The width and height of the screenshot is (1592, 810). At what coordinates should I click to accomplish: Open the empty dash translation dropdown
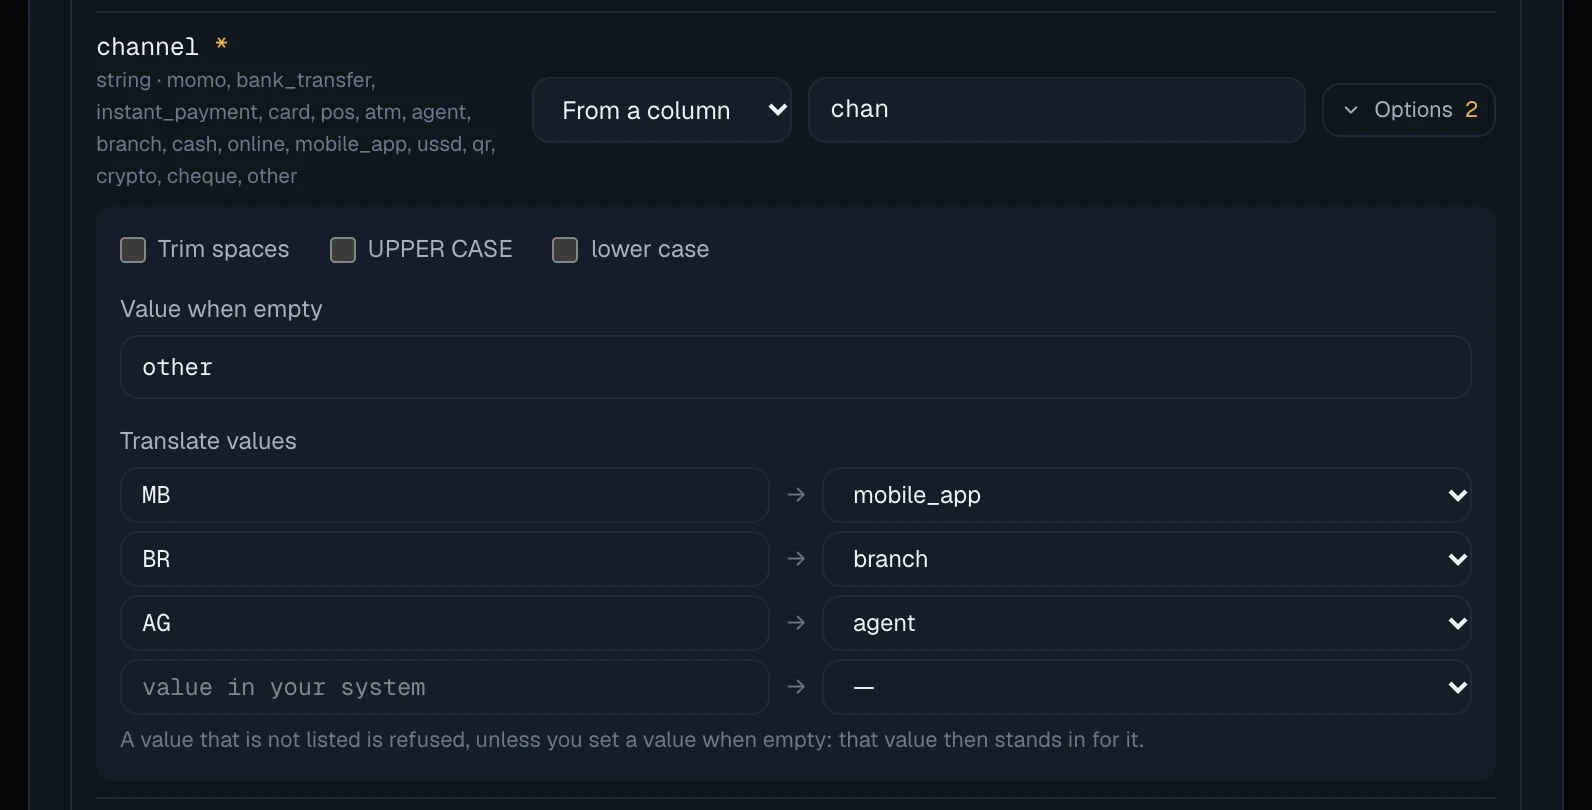(1146, 687)
